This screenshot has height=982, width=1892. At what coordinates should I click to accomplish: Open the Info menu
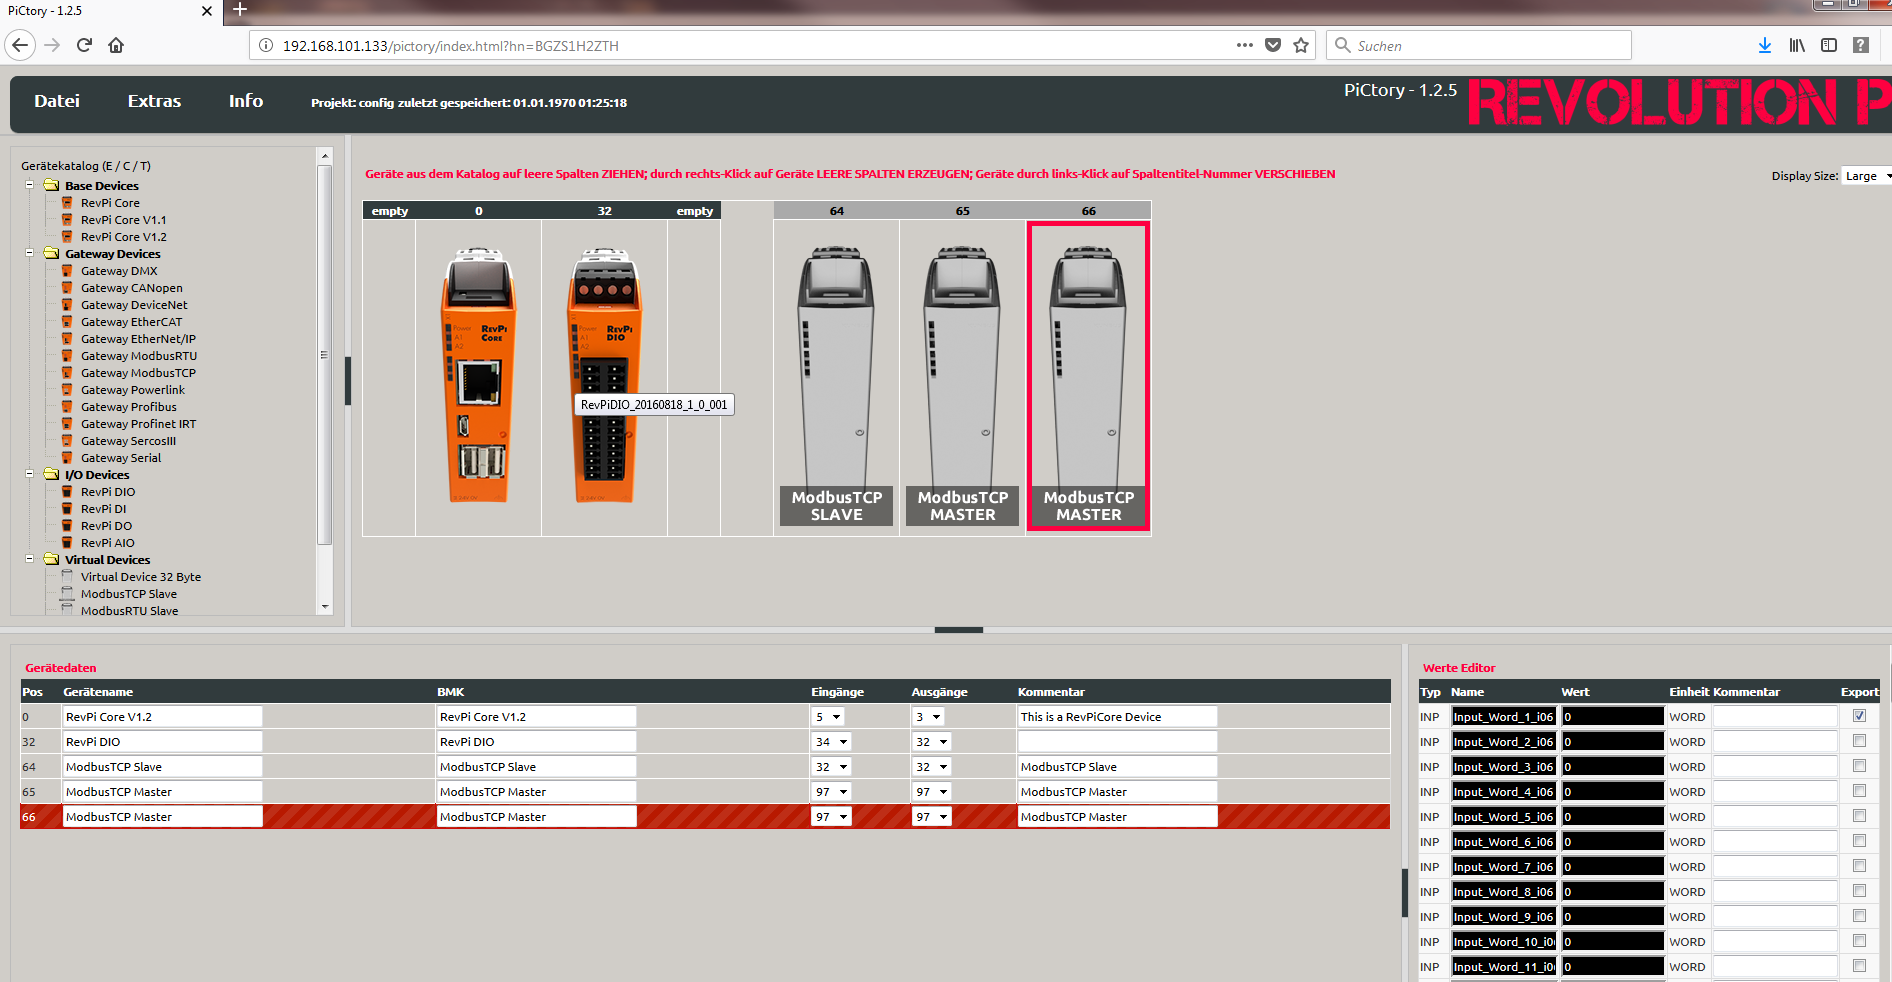click(x=246, y=101)
